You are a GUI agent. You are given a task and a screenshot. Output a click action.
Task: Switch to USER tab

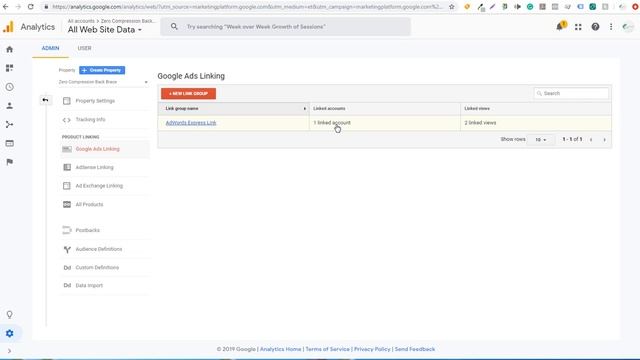coord(84,48)
